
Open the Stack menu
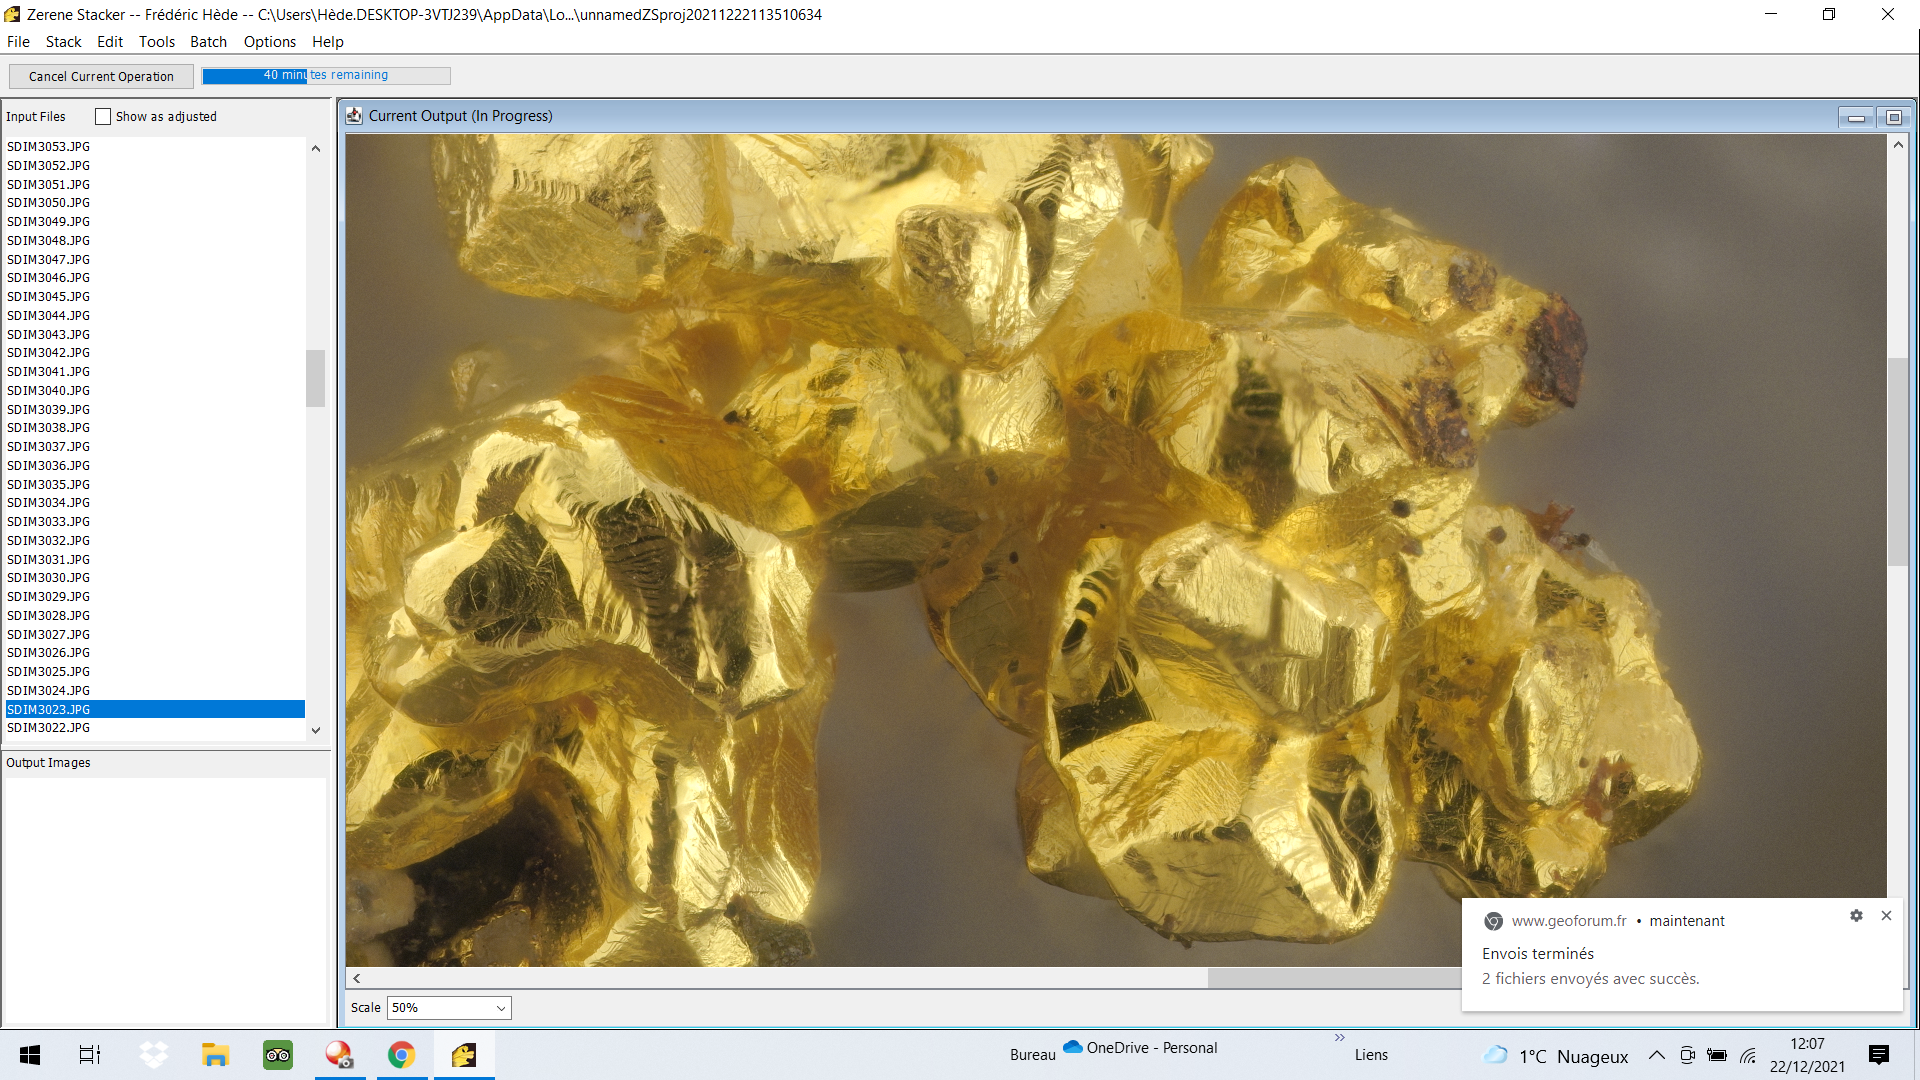[x=63, y=42]
